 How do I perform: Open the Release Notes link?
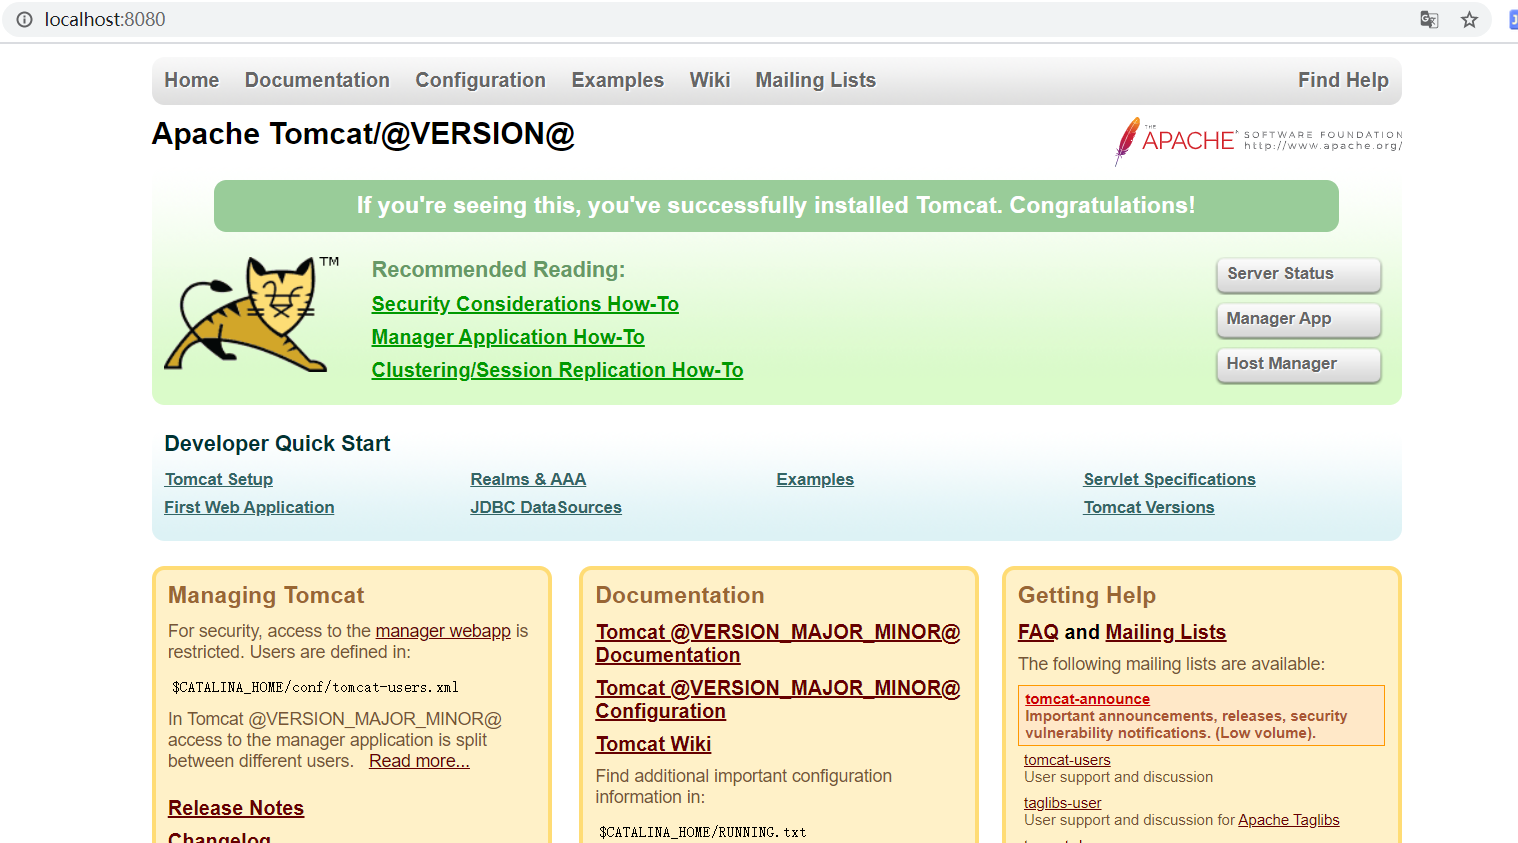(x=236, y=808)
